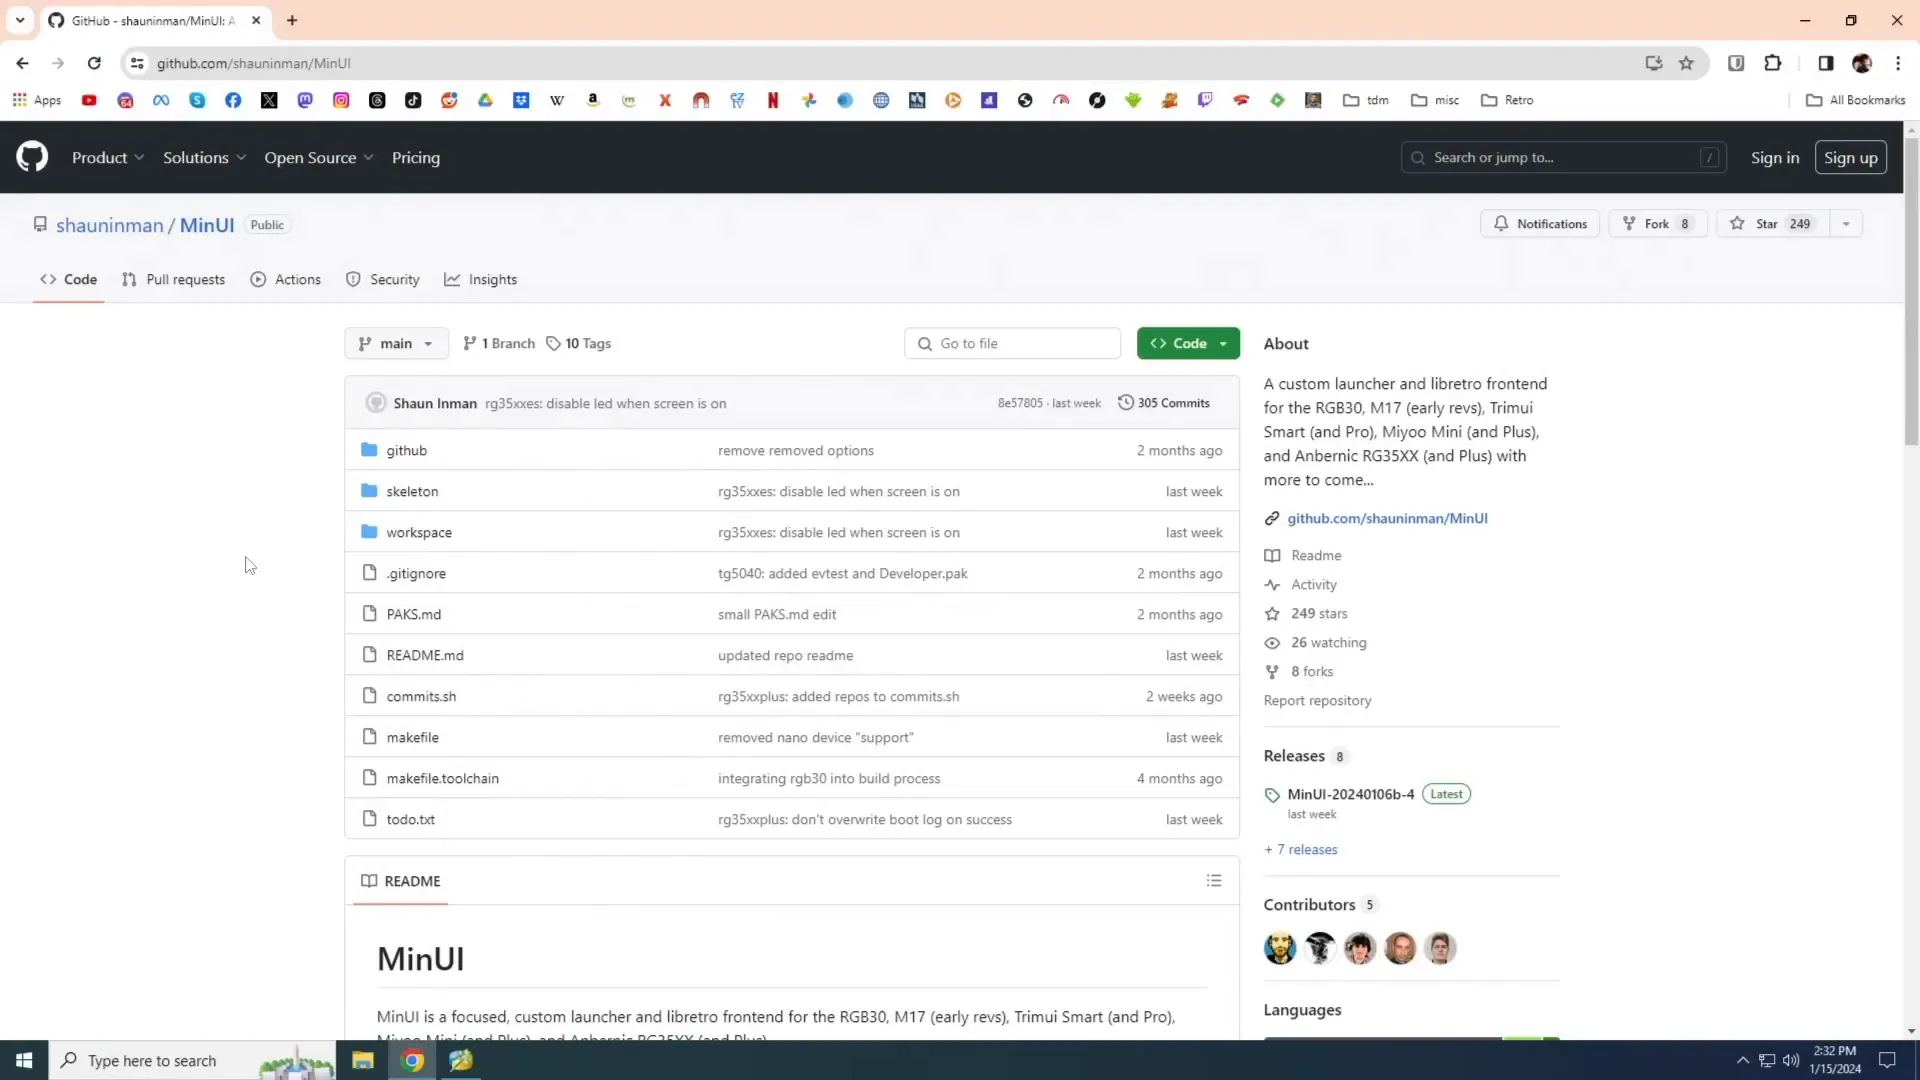The width and height of the screenshot is (1920, 1080).
Task: Click the browser extensions puzzle icon
Action: [1773, 63]
